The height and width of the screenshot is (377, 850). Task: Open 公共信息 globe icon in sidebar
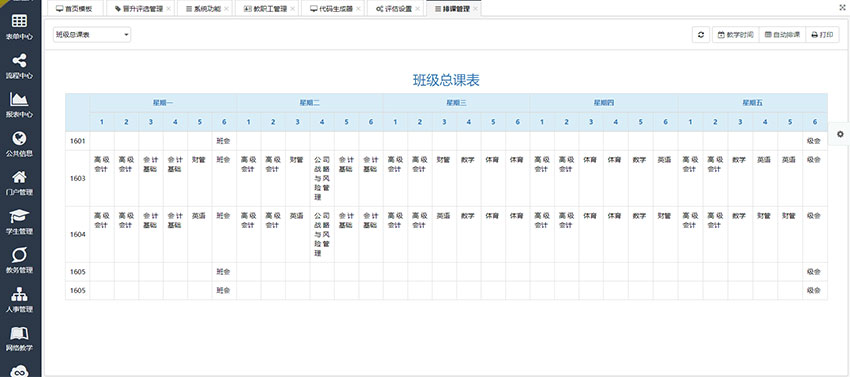[x=20, y=138]
